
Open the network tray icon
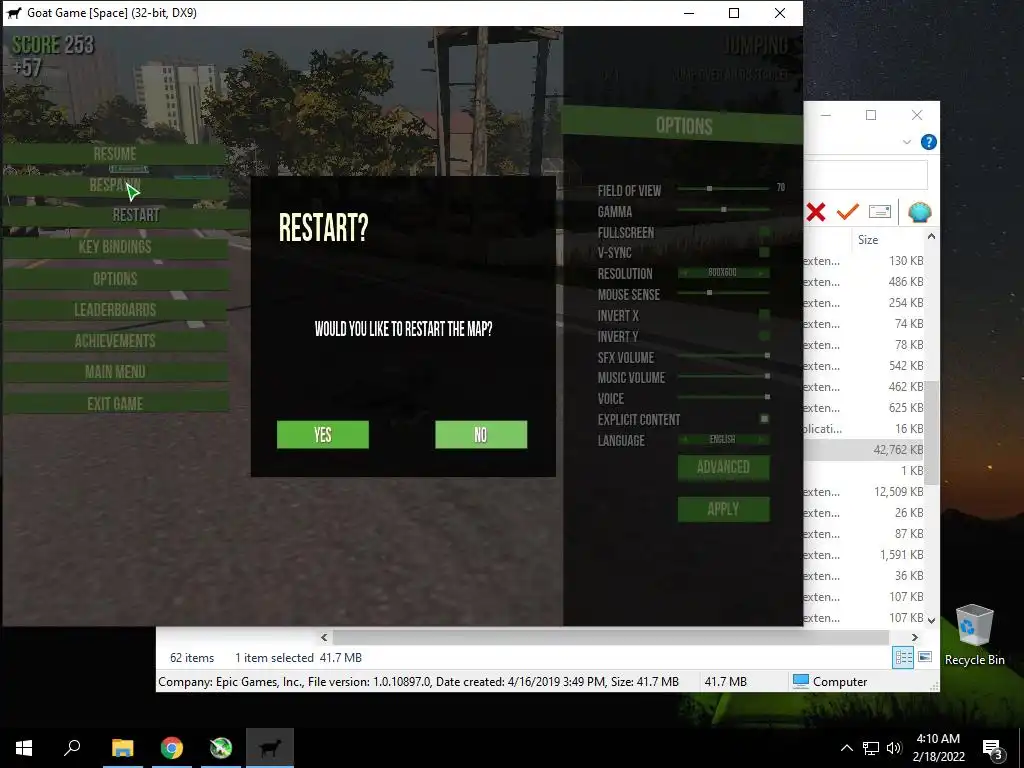pos(871,748)
